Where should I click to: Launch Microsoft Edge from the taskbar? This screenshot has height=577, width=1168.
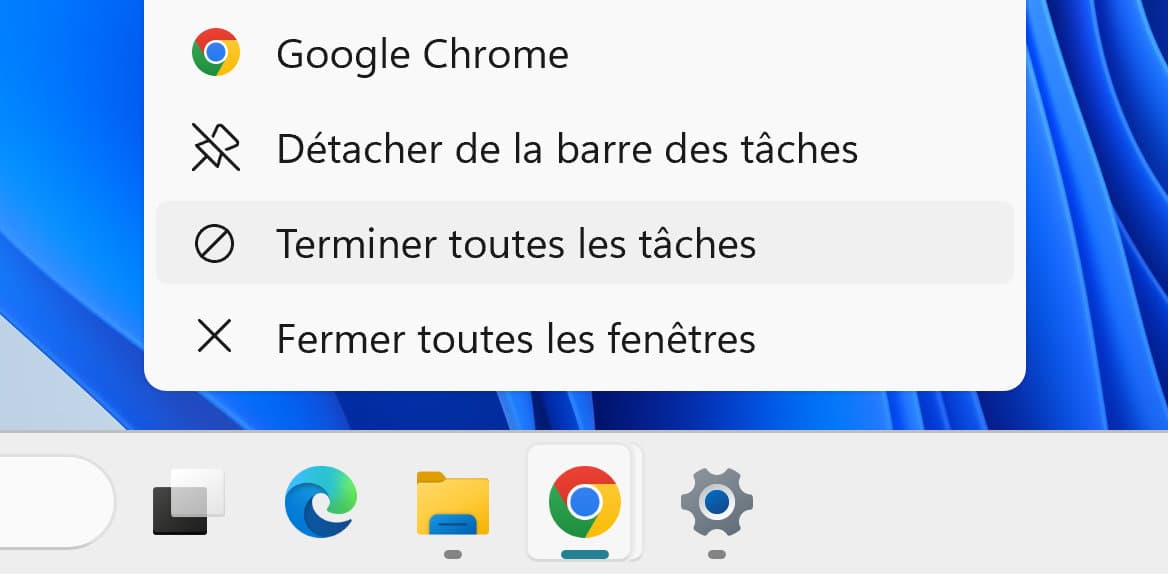[318, 501]
